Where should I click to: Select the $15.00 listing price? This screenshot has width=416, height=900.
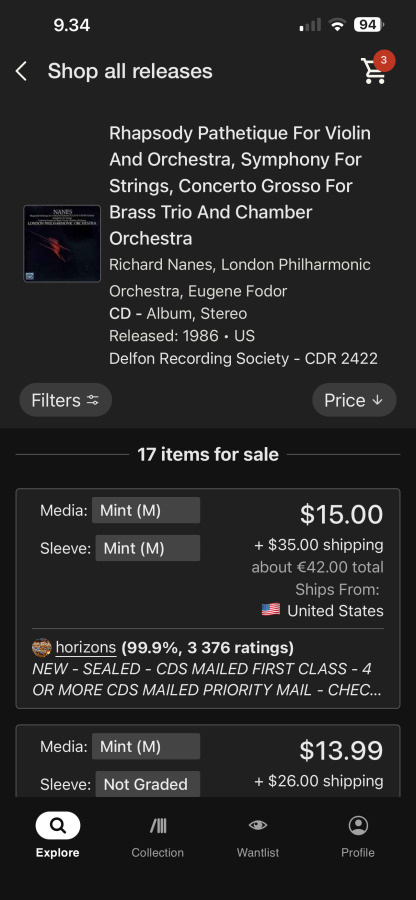click(x=341, y=514)
